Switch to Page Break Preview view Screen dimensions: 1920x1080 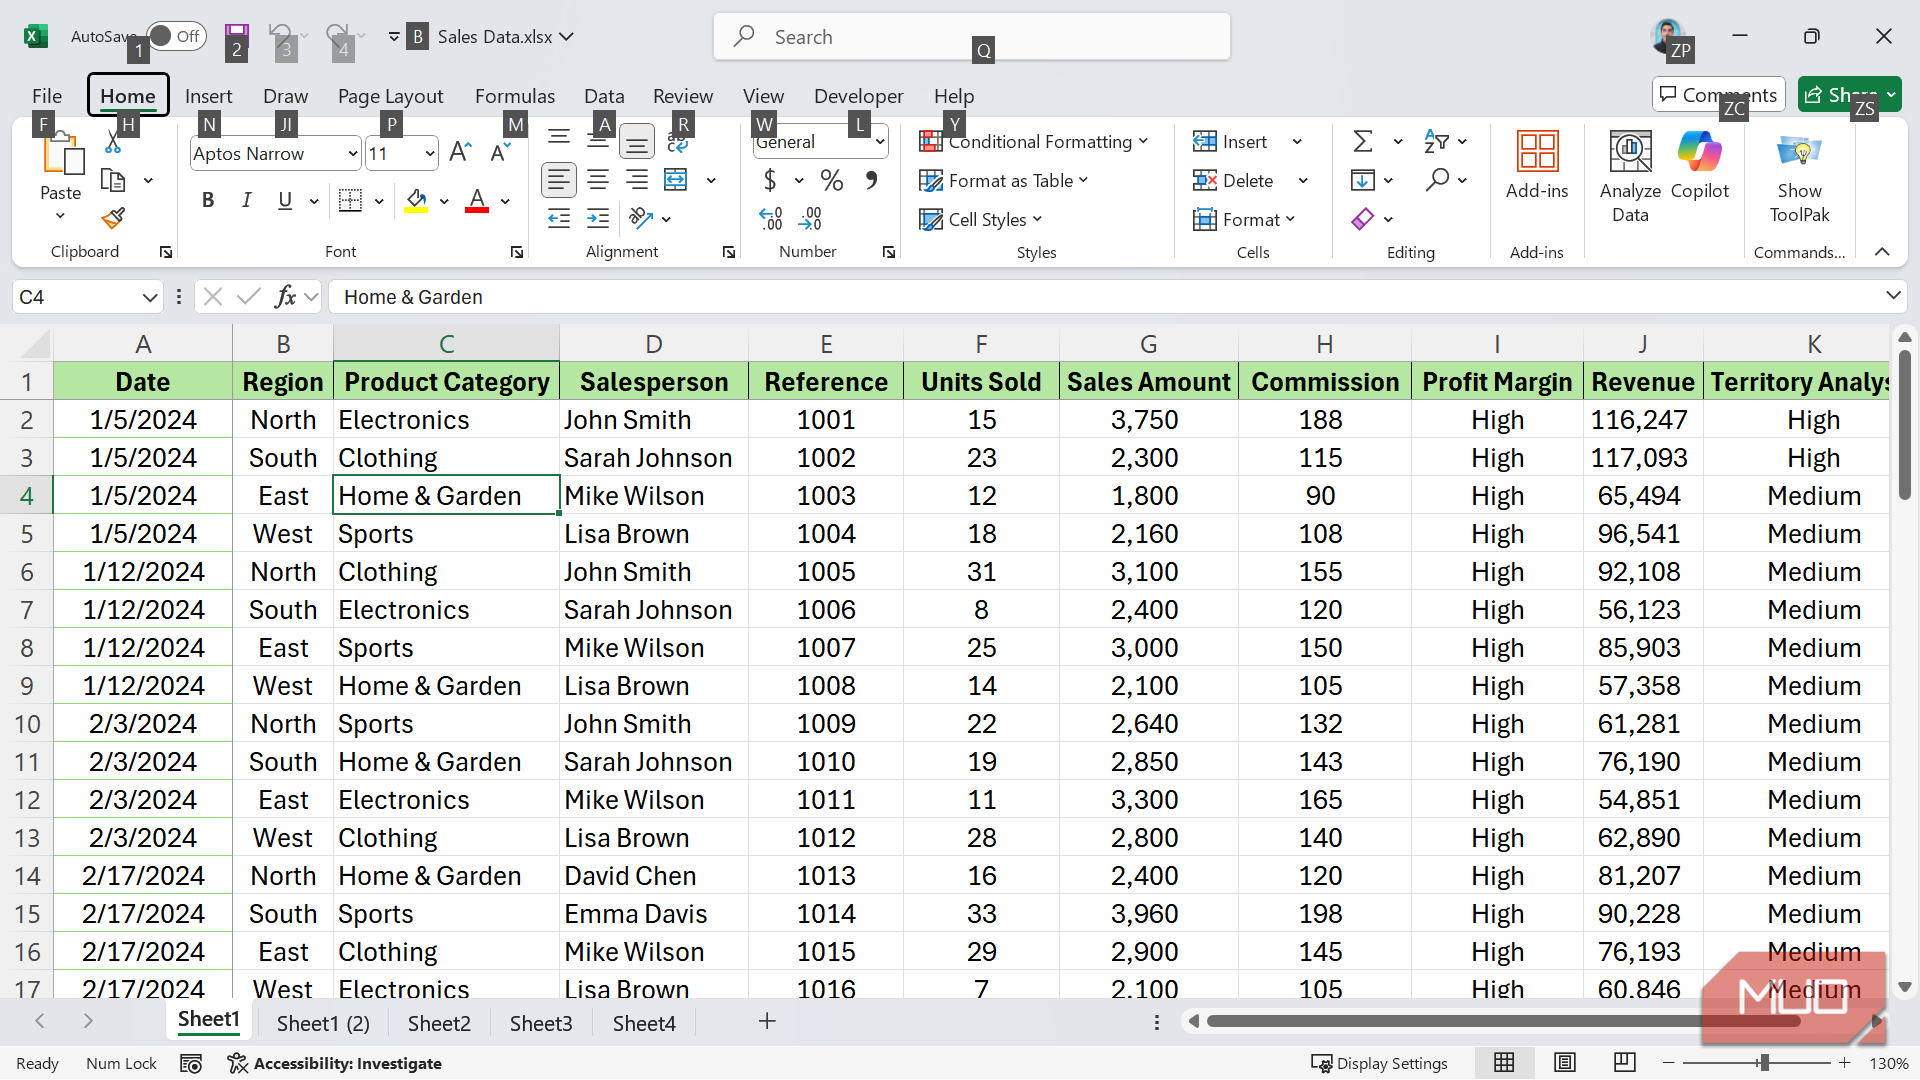(1625, 1063)
